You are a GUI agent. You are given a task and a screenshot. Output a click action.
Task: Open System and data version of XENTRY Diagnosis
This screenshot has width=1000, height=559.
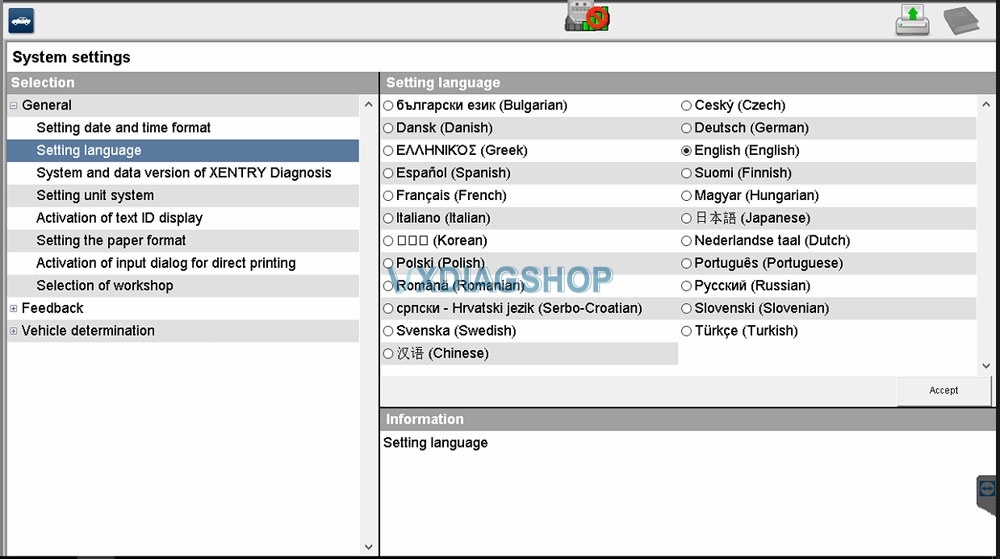click(184, 173)
